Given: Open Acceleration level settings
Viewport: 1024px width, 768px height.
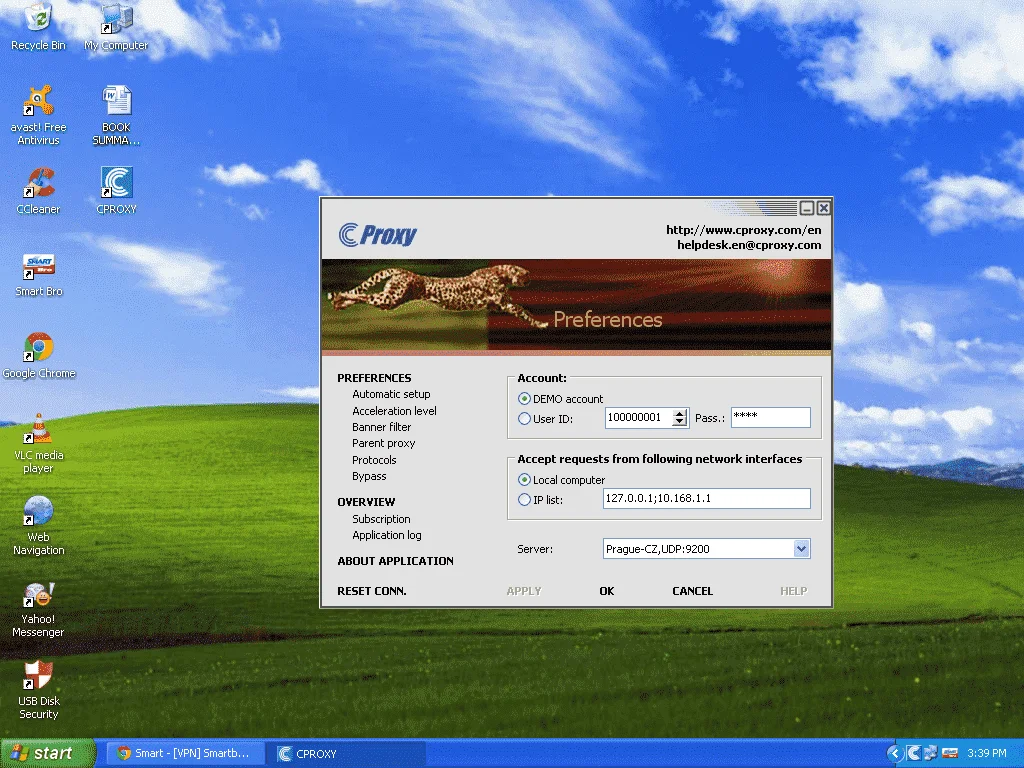Looking at the screenshot, I should [x=394, y=411].
